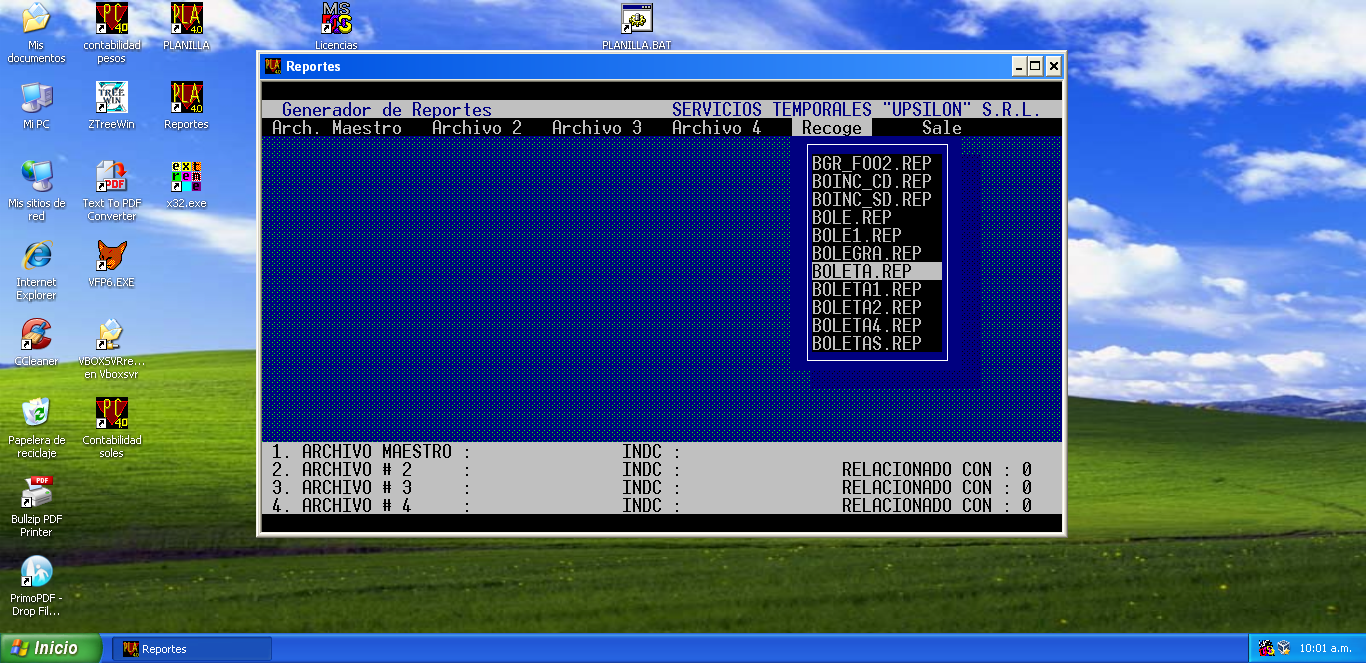Screen dimensions: 1366x663
Task: Click the 1. ARCHIVO MAESTRO line
Action: click(x=661, y=452)
